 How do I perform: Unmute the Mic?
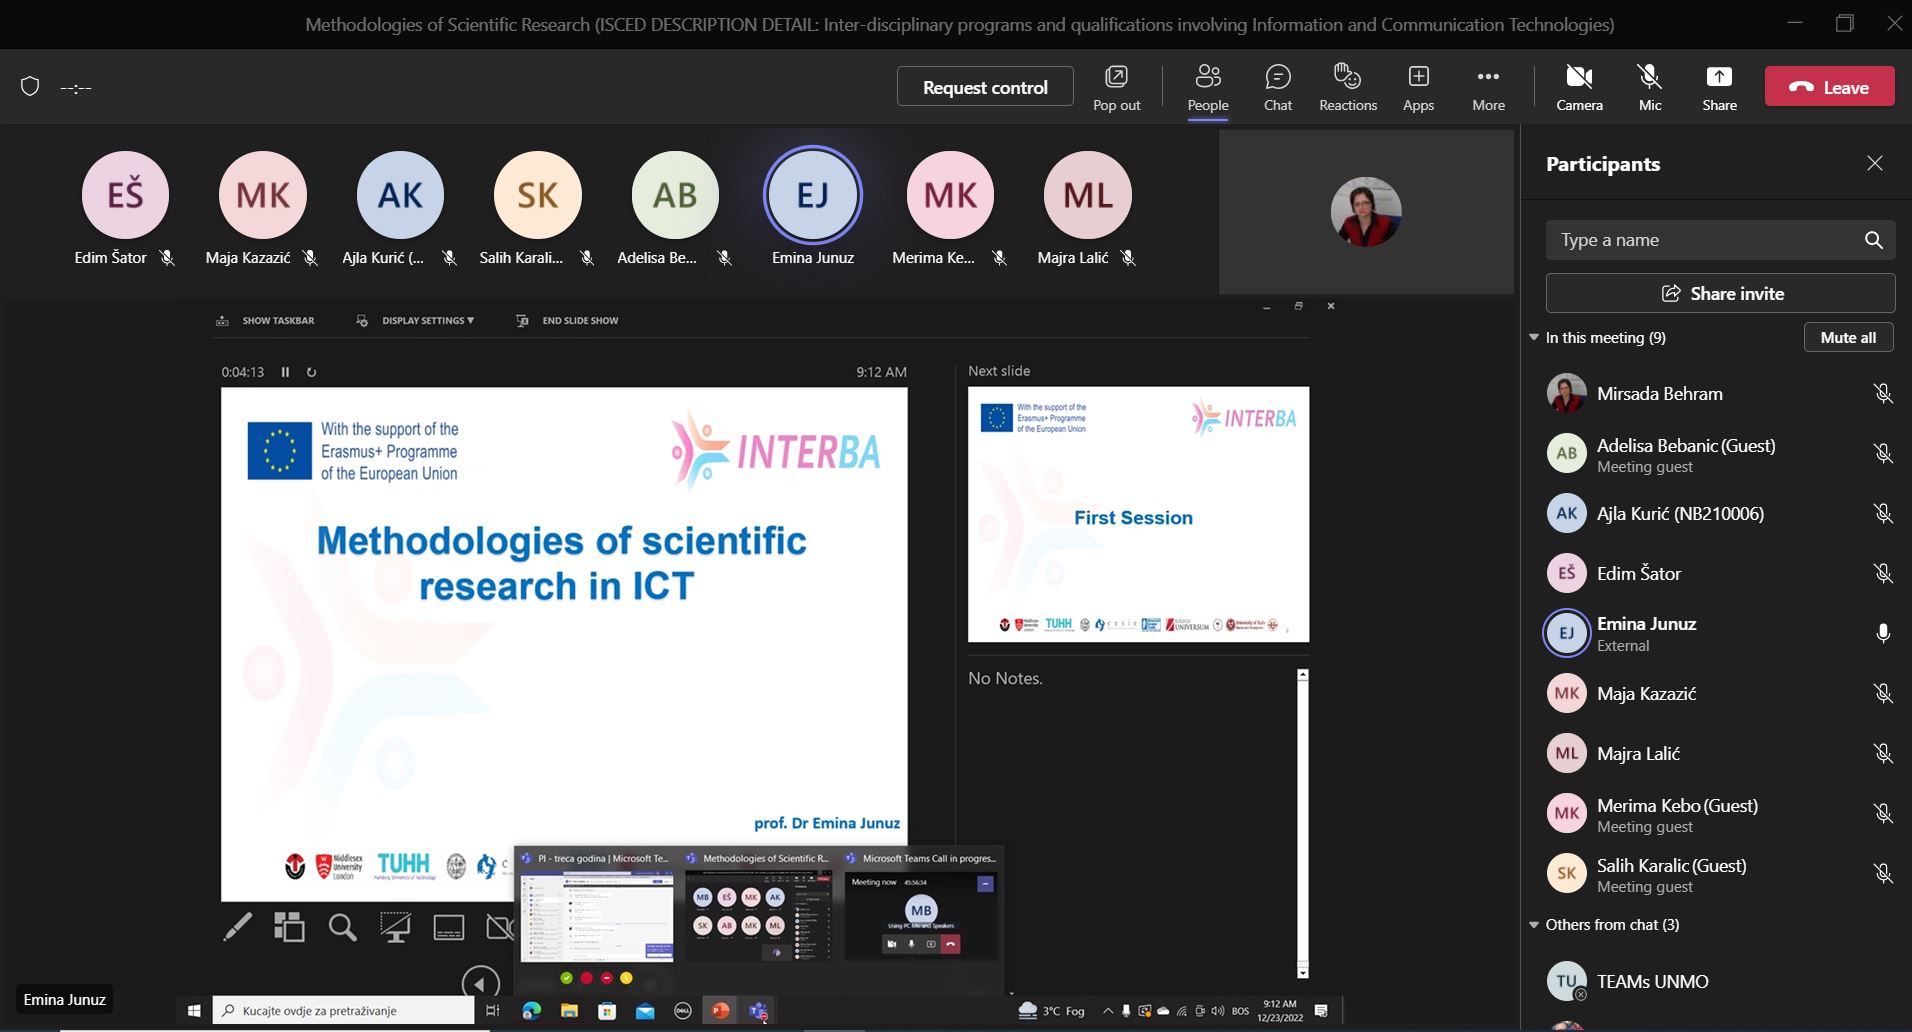point(1649,88)
